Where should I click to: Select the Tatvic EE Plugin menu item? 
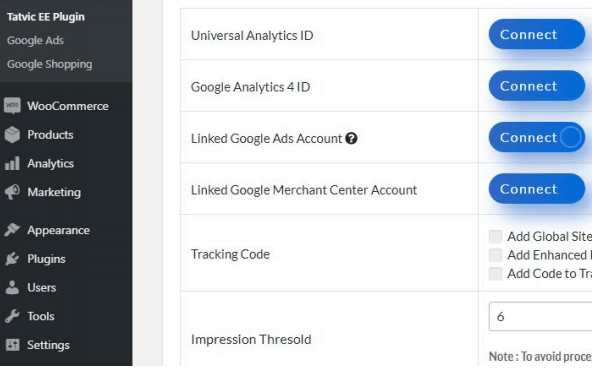point(46,17)
